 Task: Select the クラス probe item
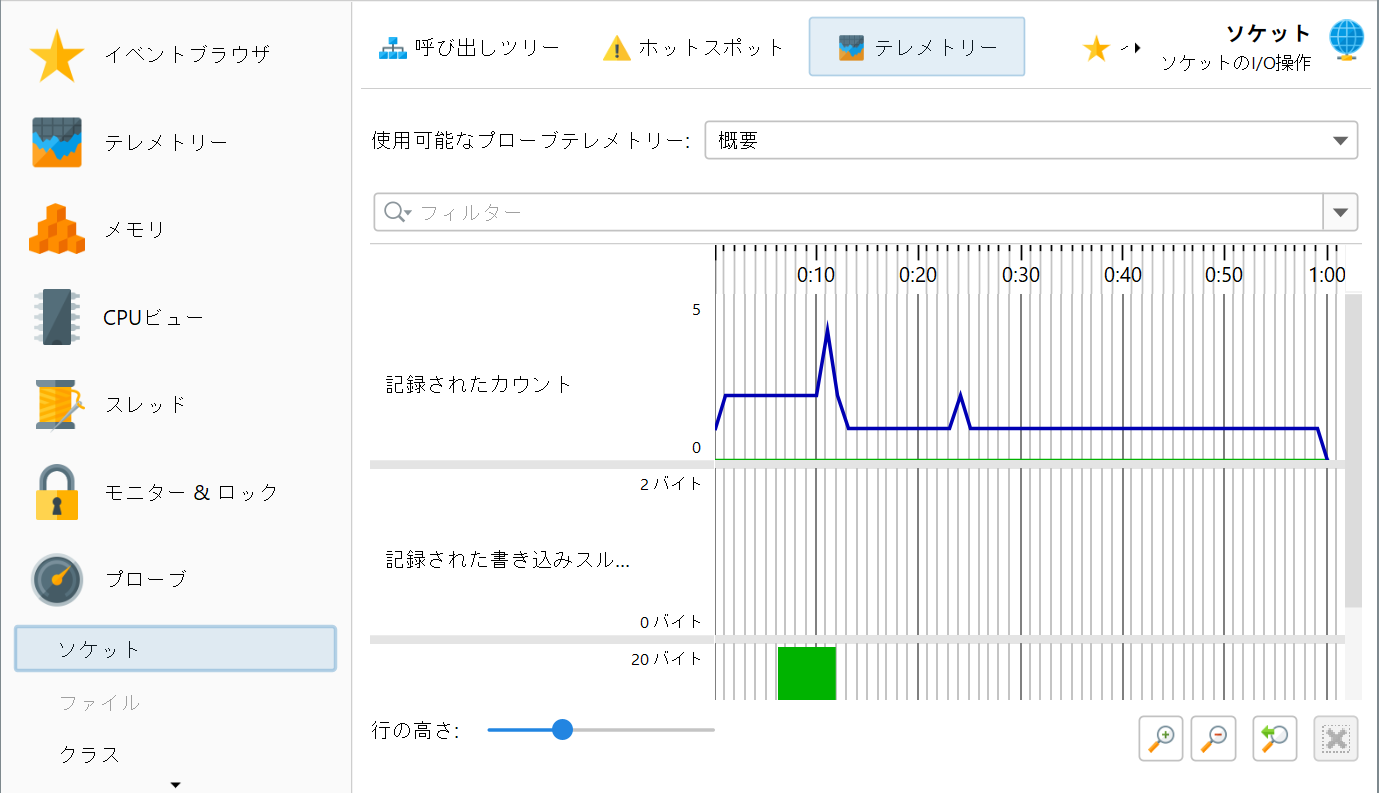click(90, 754)
